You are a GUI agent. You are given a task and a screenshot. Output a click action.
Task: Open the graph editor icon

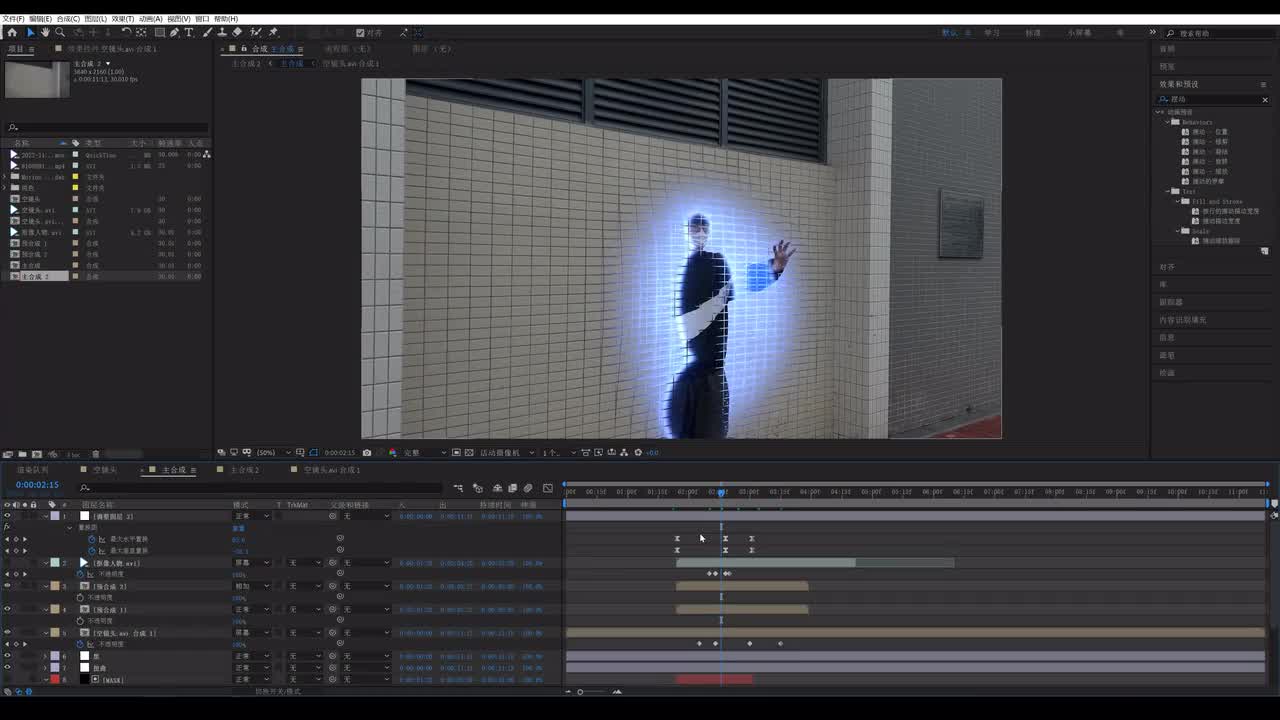click(x=547, y=488)
